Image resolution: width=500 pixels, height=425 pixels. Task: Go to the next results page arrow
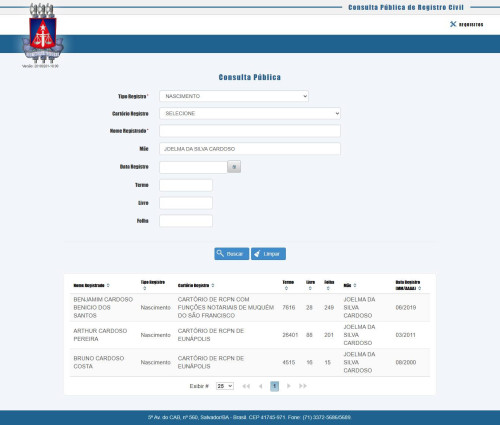(289, 386)
